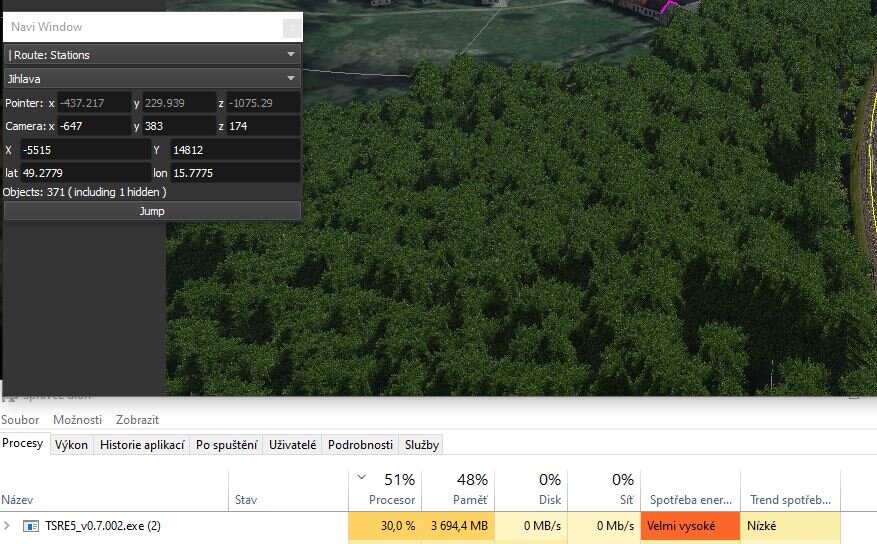The width and height of the screenshot is (877, 544).
Task: Open the Možnosti menu
Action: pos(78,420)
